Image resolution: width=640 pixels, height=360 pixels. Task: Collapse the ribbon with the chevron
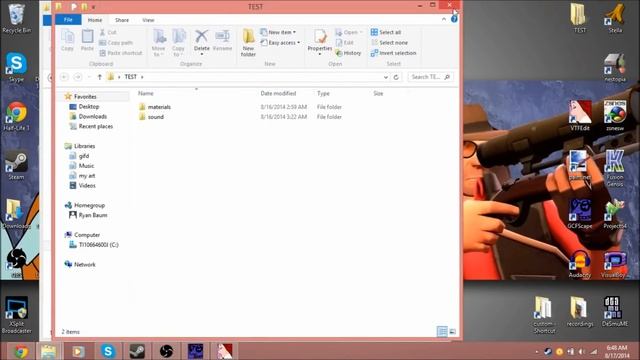(x=444, y=19)
